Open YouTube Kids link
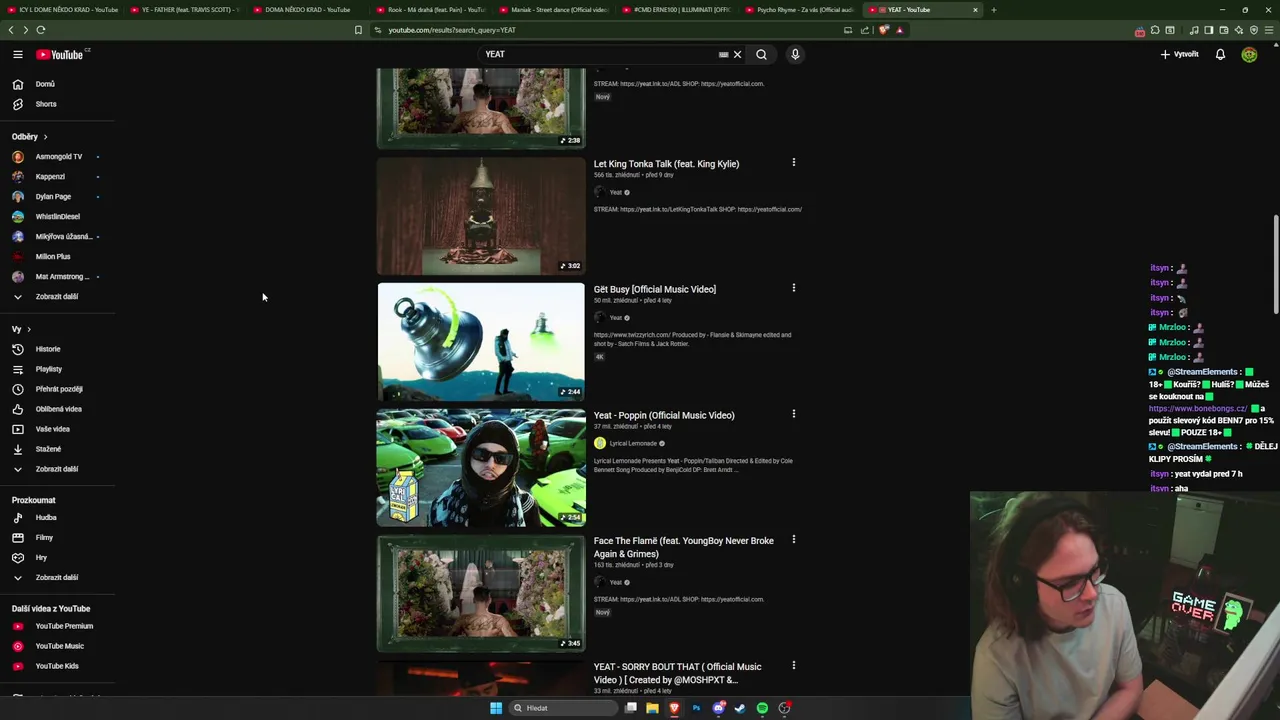Image resolution: width=1280 pixels, height=720 pixels. click(x=57, y=666)
